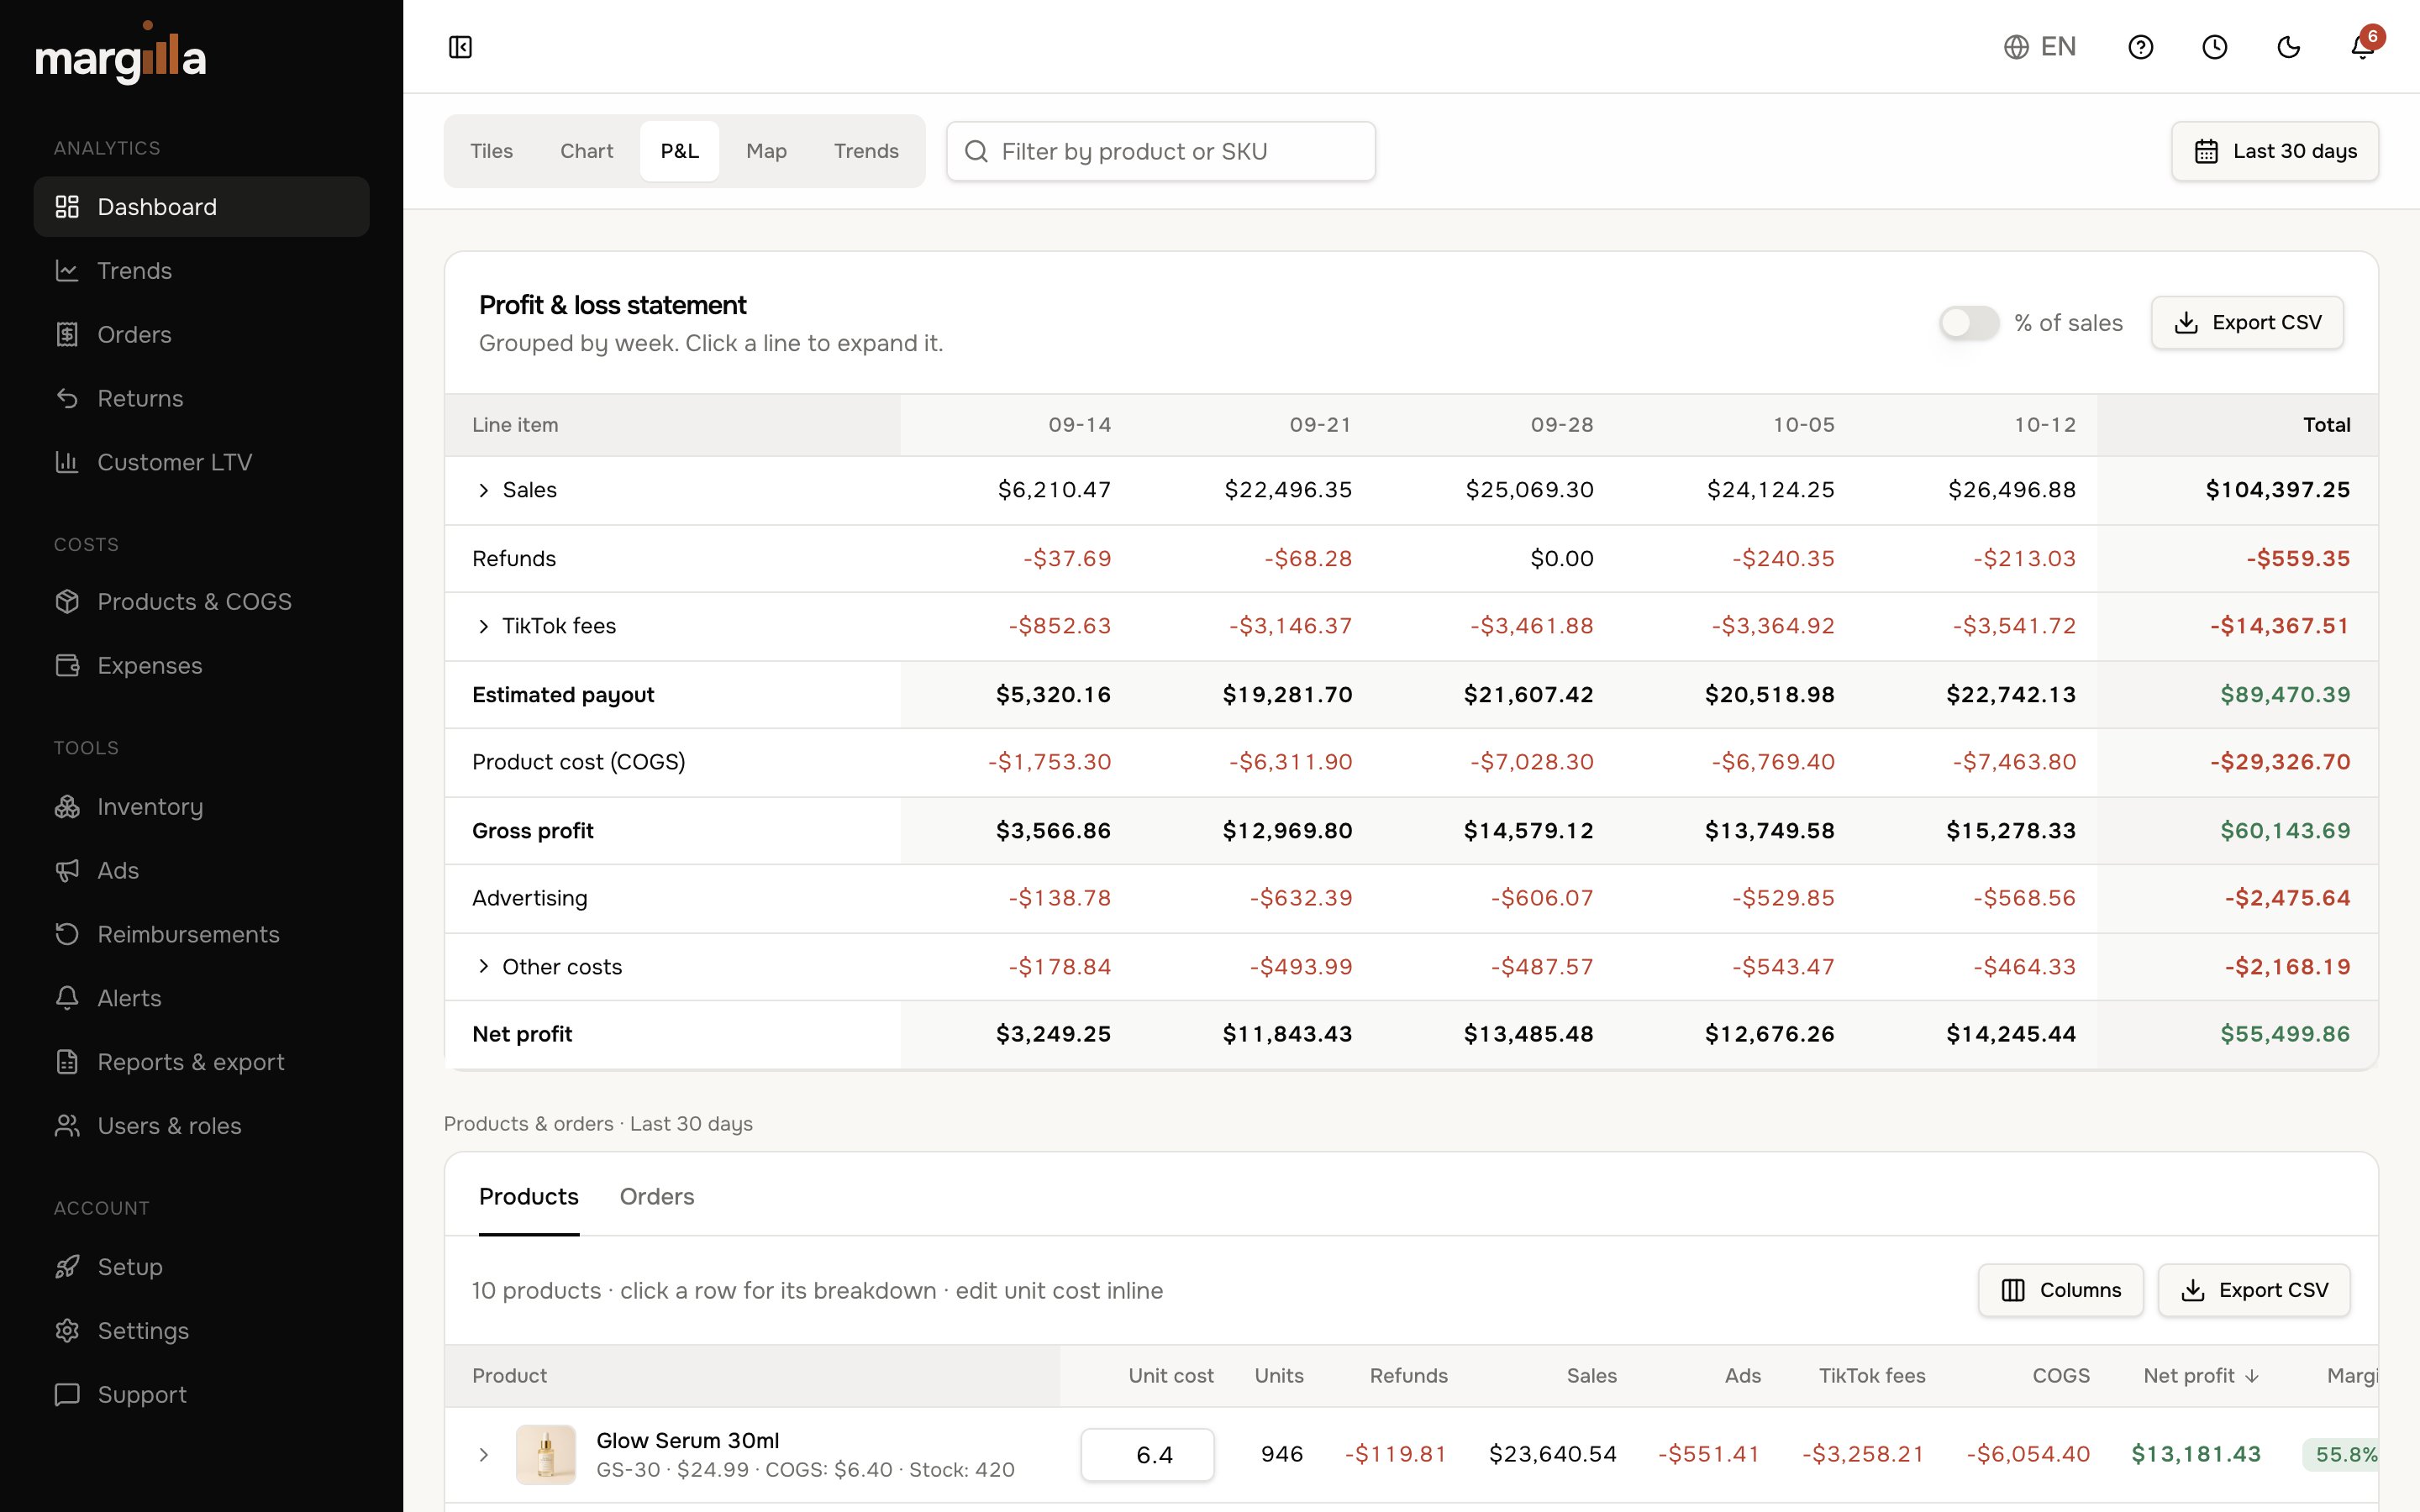Open Support chat page
The image size is (2420, 1512).
[201, 1396]
